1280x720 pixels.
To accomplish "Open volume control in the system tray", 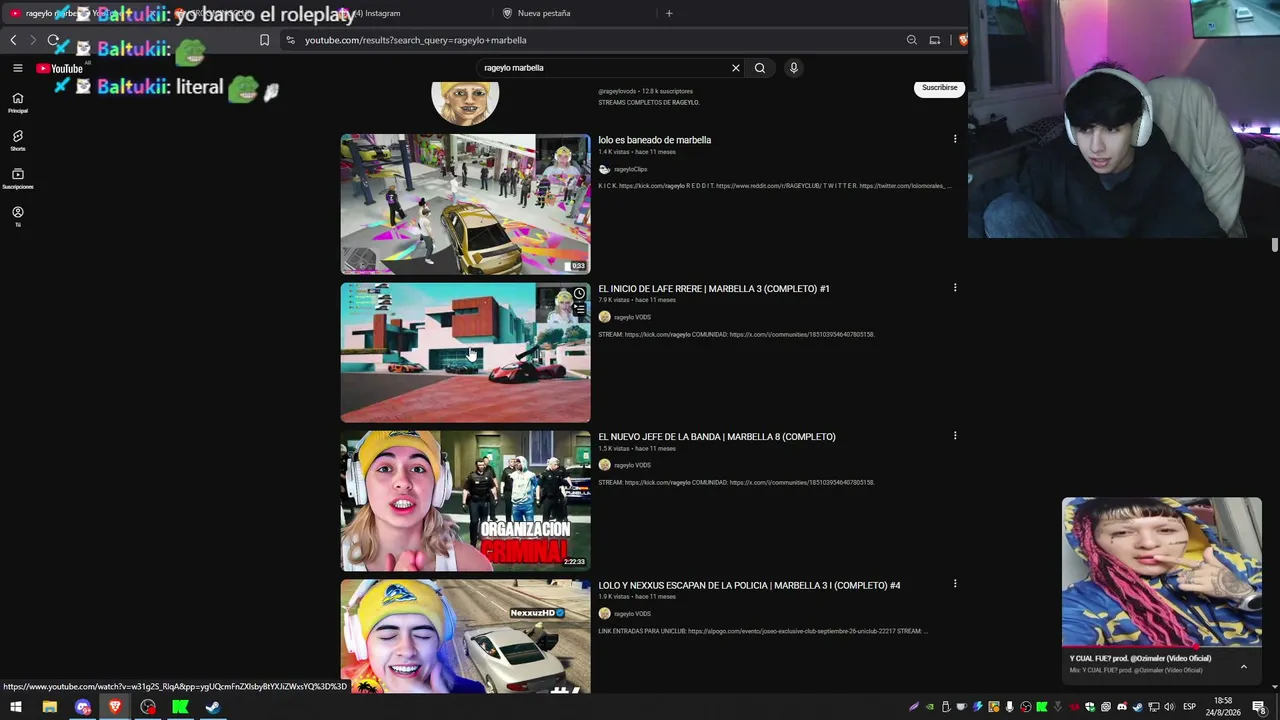I will tap(1169, 707).
